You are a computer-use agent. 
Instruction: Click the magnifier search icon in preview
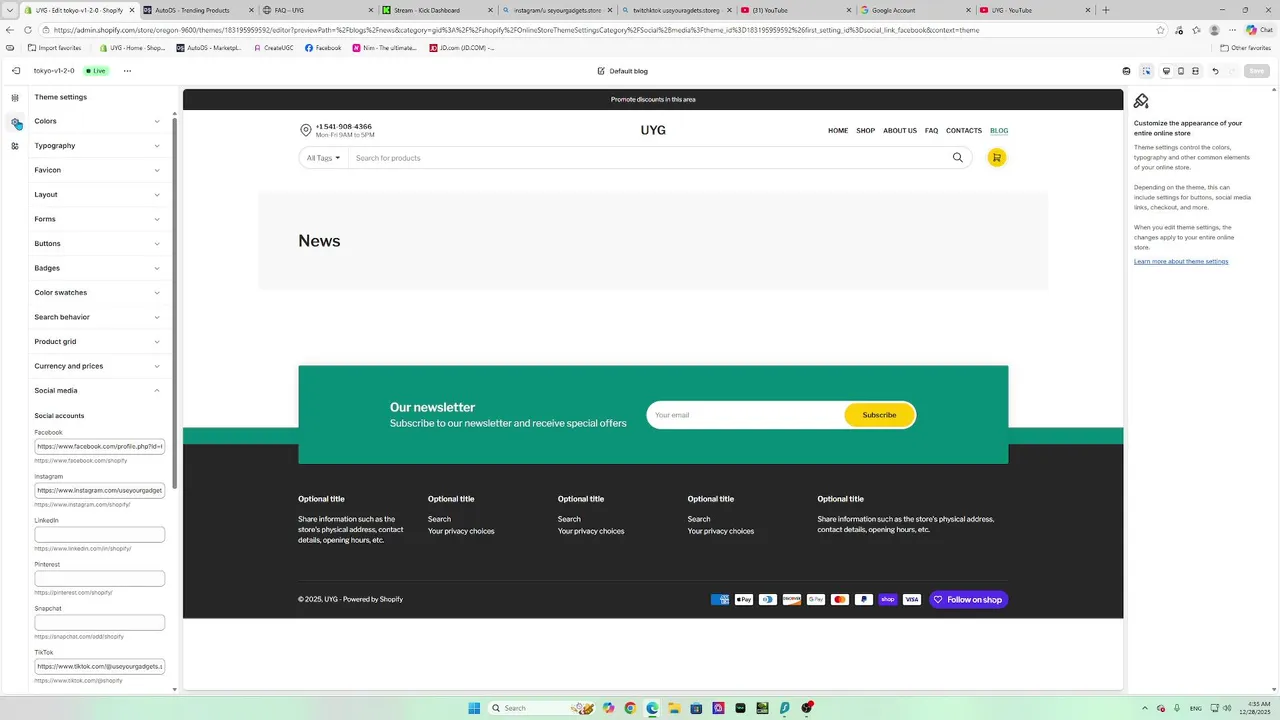[957, 157]
